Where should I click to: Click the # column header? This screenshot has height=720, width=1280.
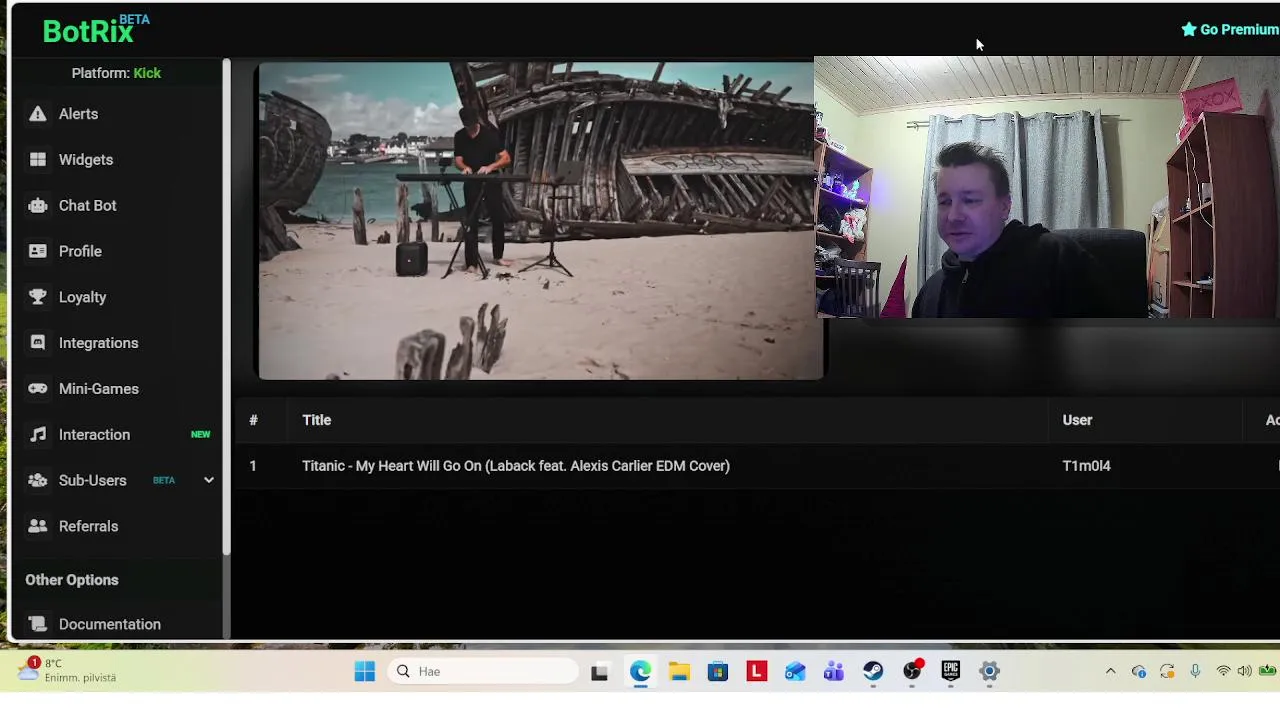[253, 420]
